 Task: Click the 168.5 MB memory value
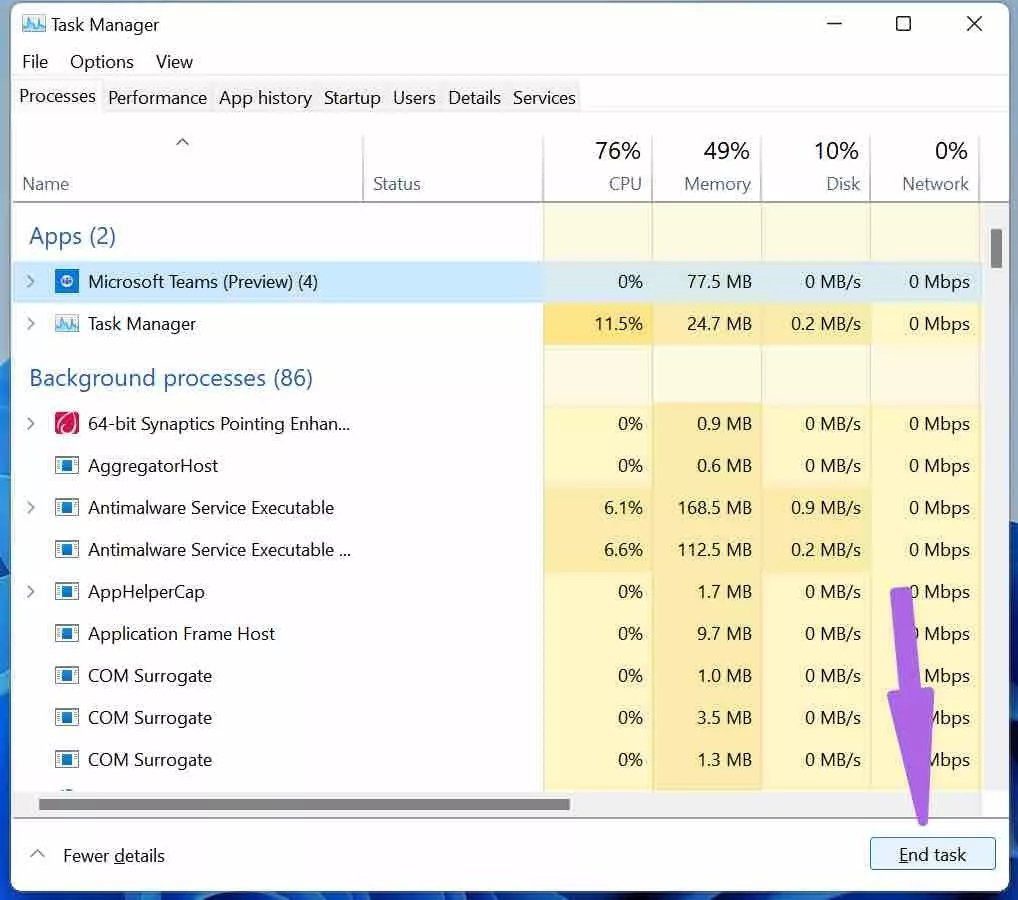tap(714, 507)
